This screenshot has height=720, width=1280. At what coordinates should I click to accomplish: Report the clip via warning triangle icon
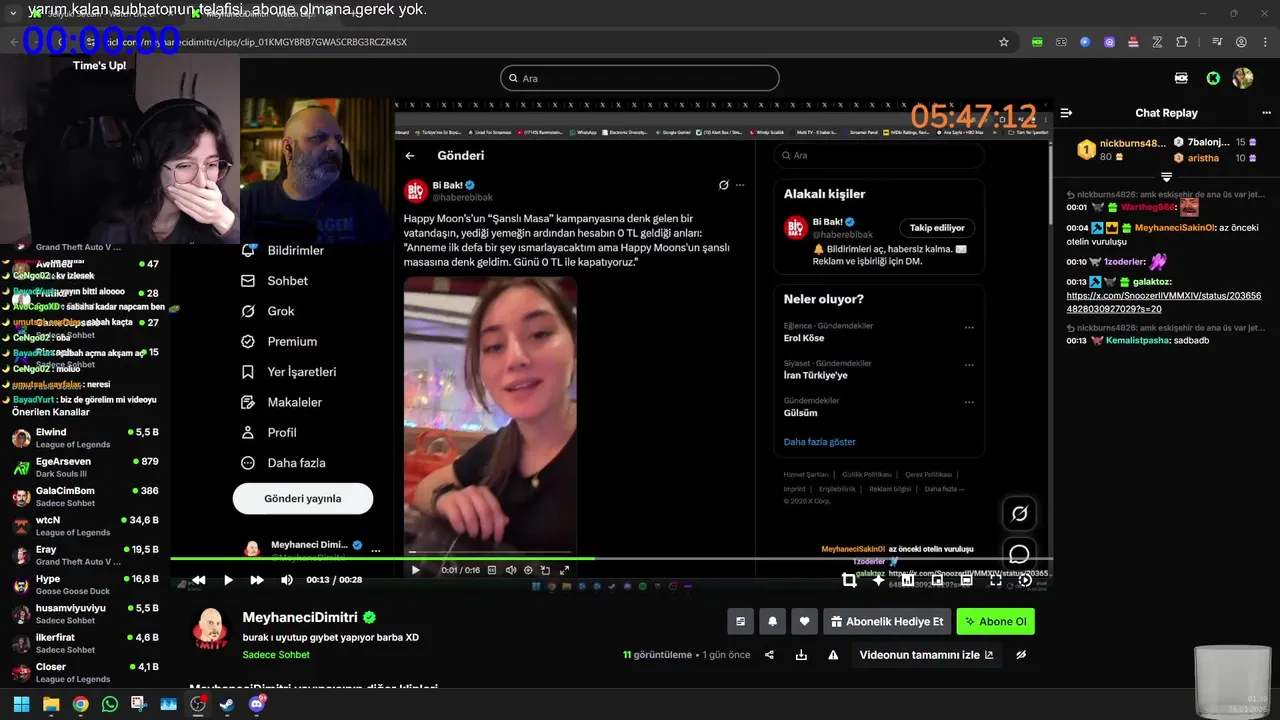(833, 655)
